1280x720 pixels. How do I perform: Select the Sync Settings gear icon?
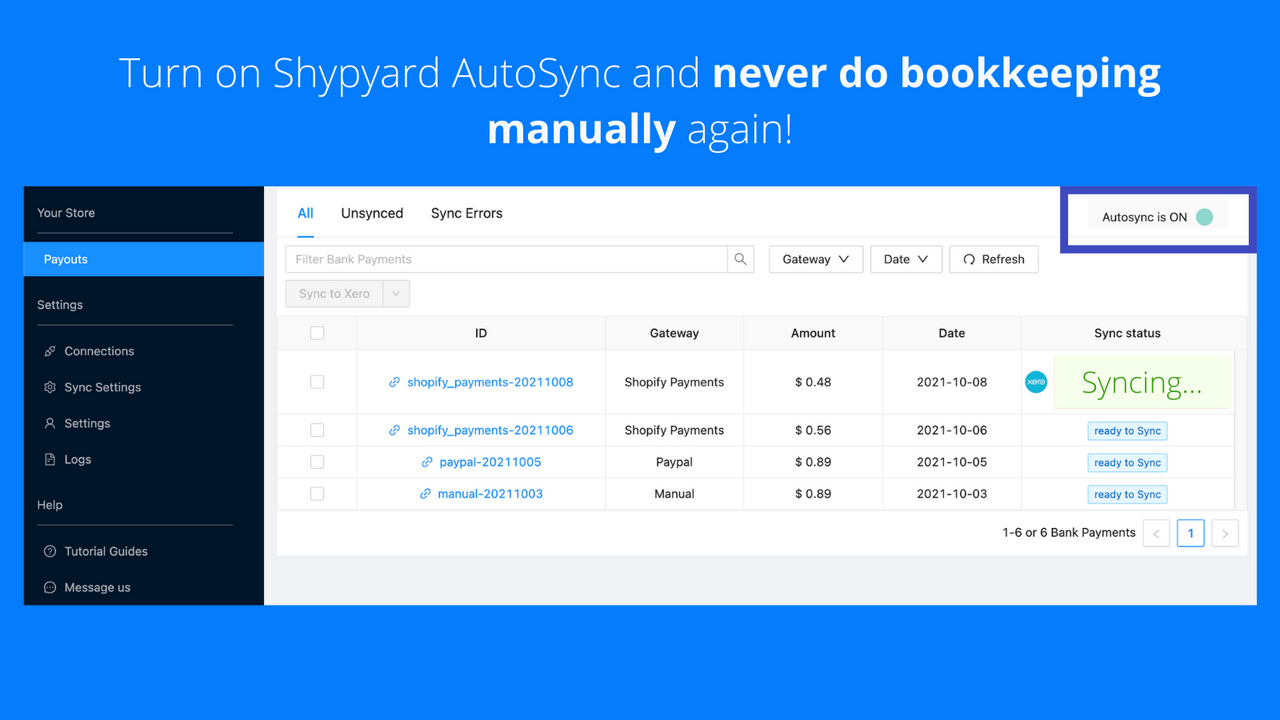tap(51, 387)
